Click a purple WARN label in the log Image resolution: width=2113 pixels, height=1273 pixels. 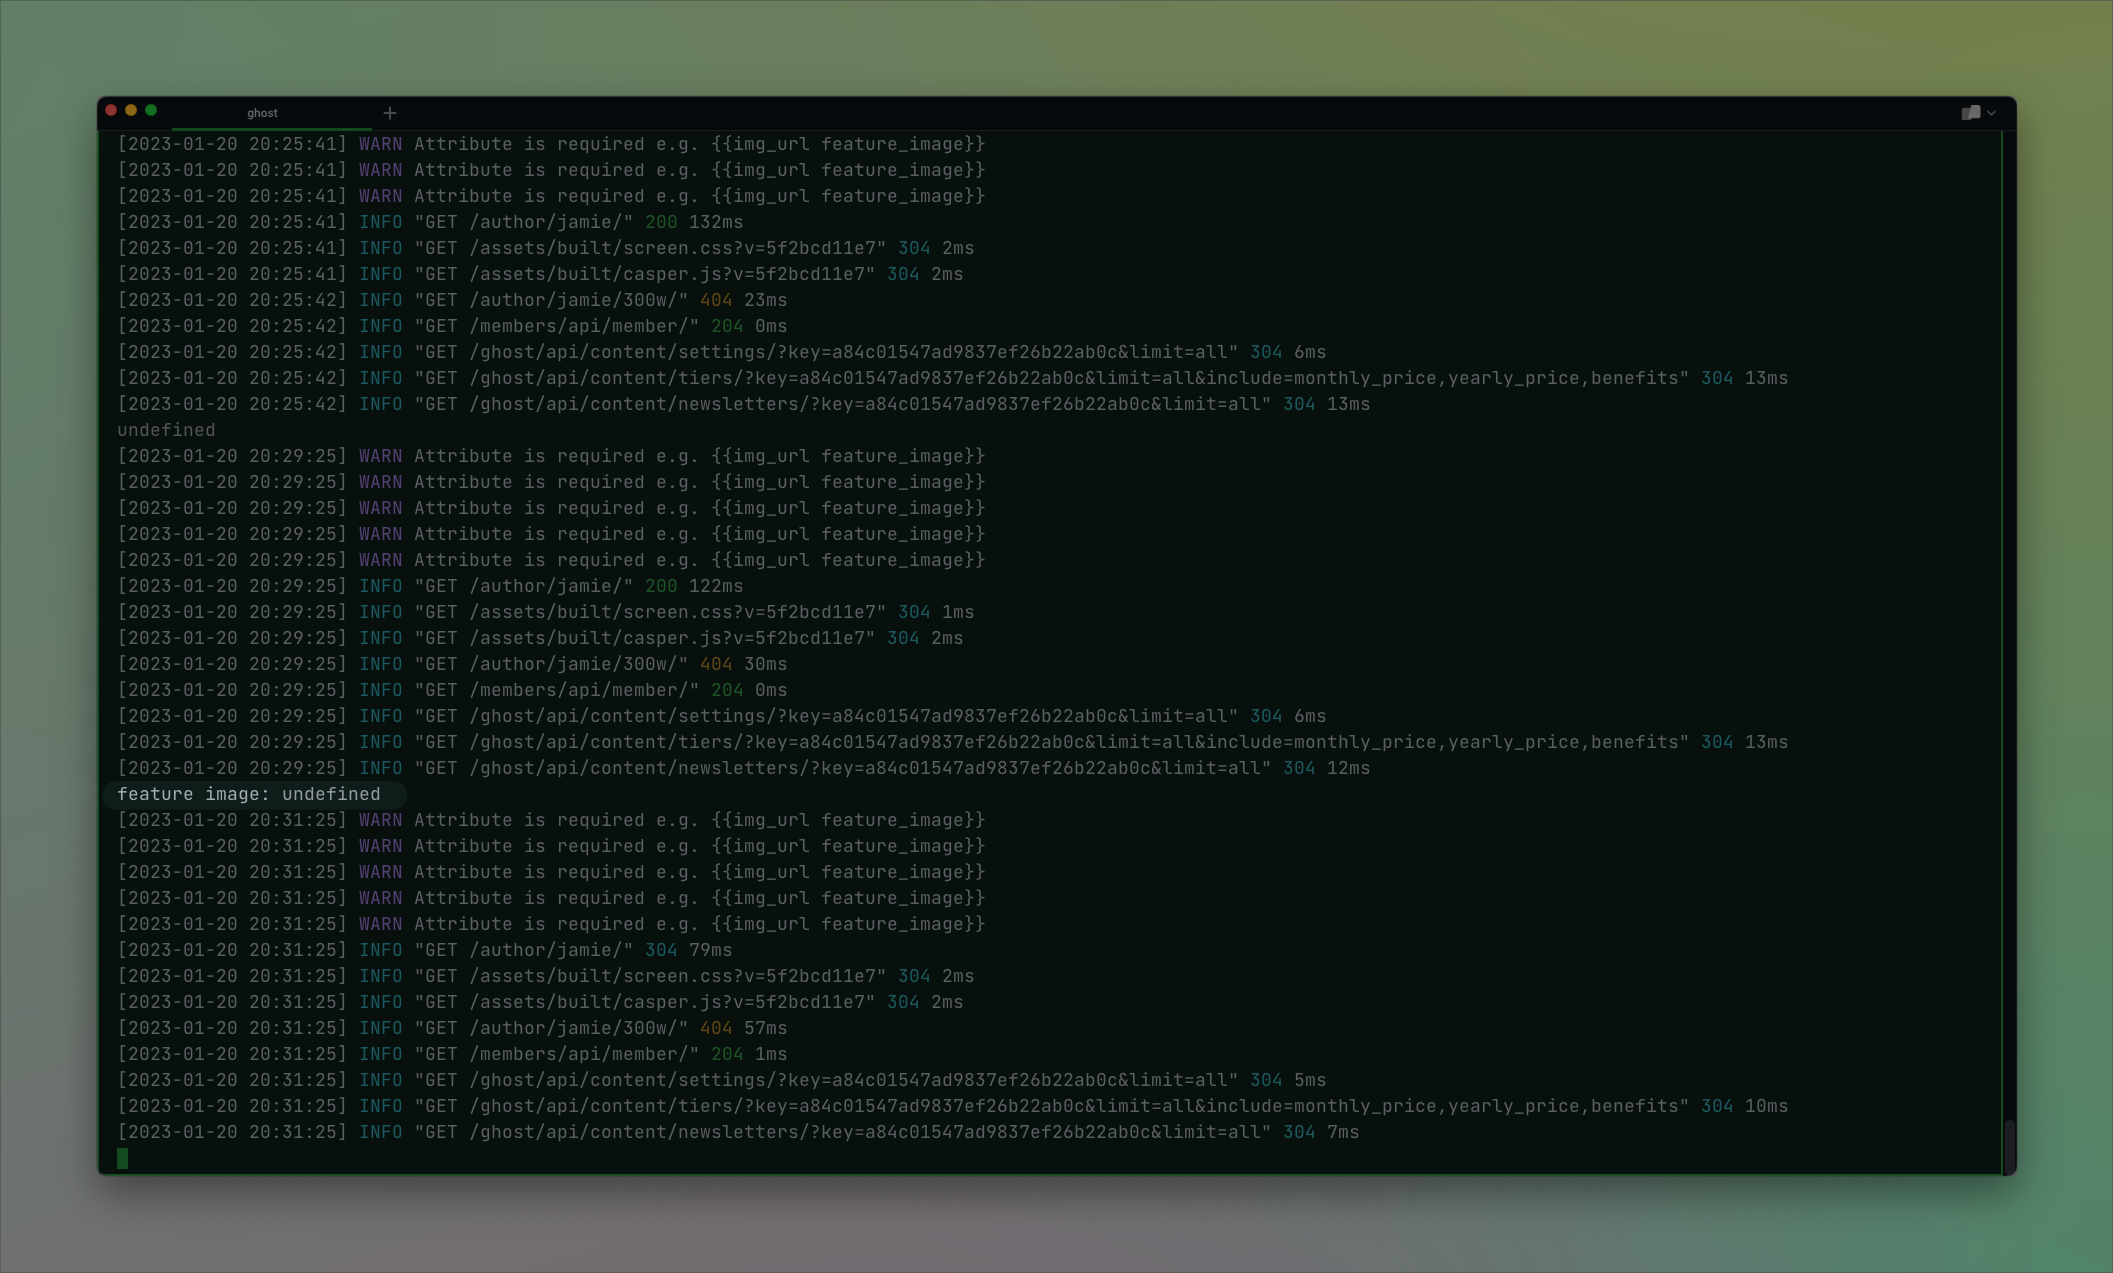point(380,820)
